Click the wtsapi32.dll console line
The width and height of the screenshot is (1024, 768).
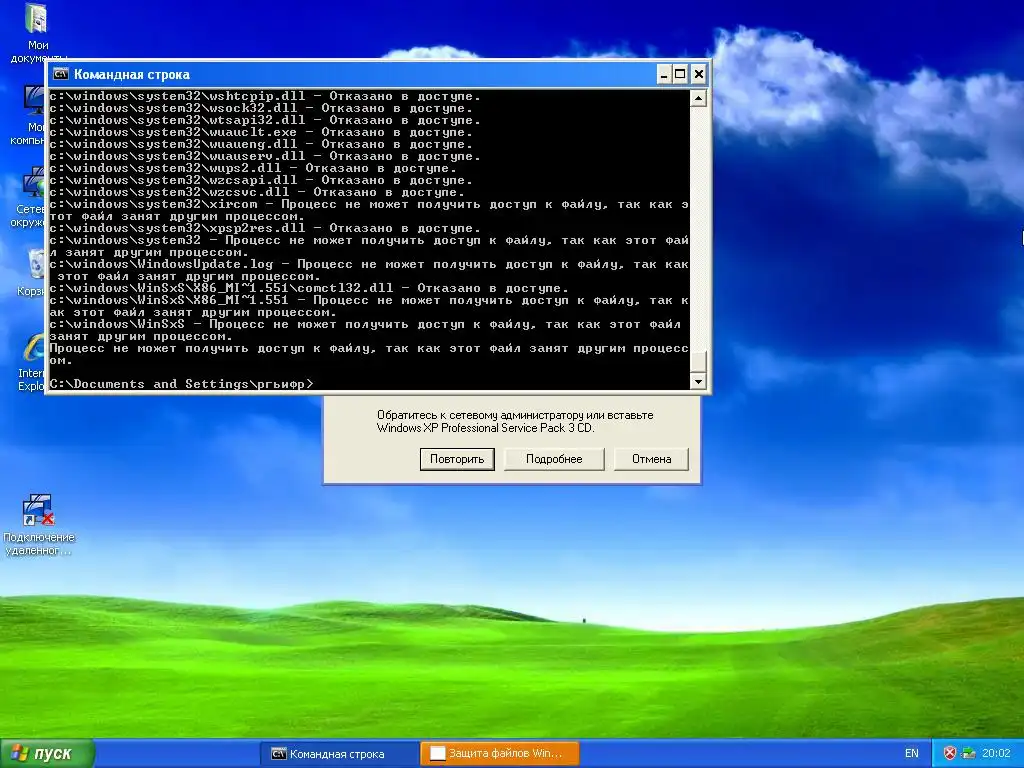(x=264, y=120)
